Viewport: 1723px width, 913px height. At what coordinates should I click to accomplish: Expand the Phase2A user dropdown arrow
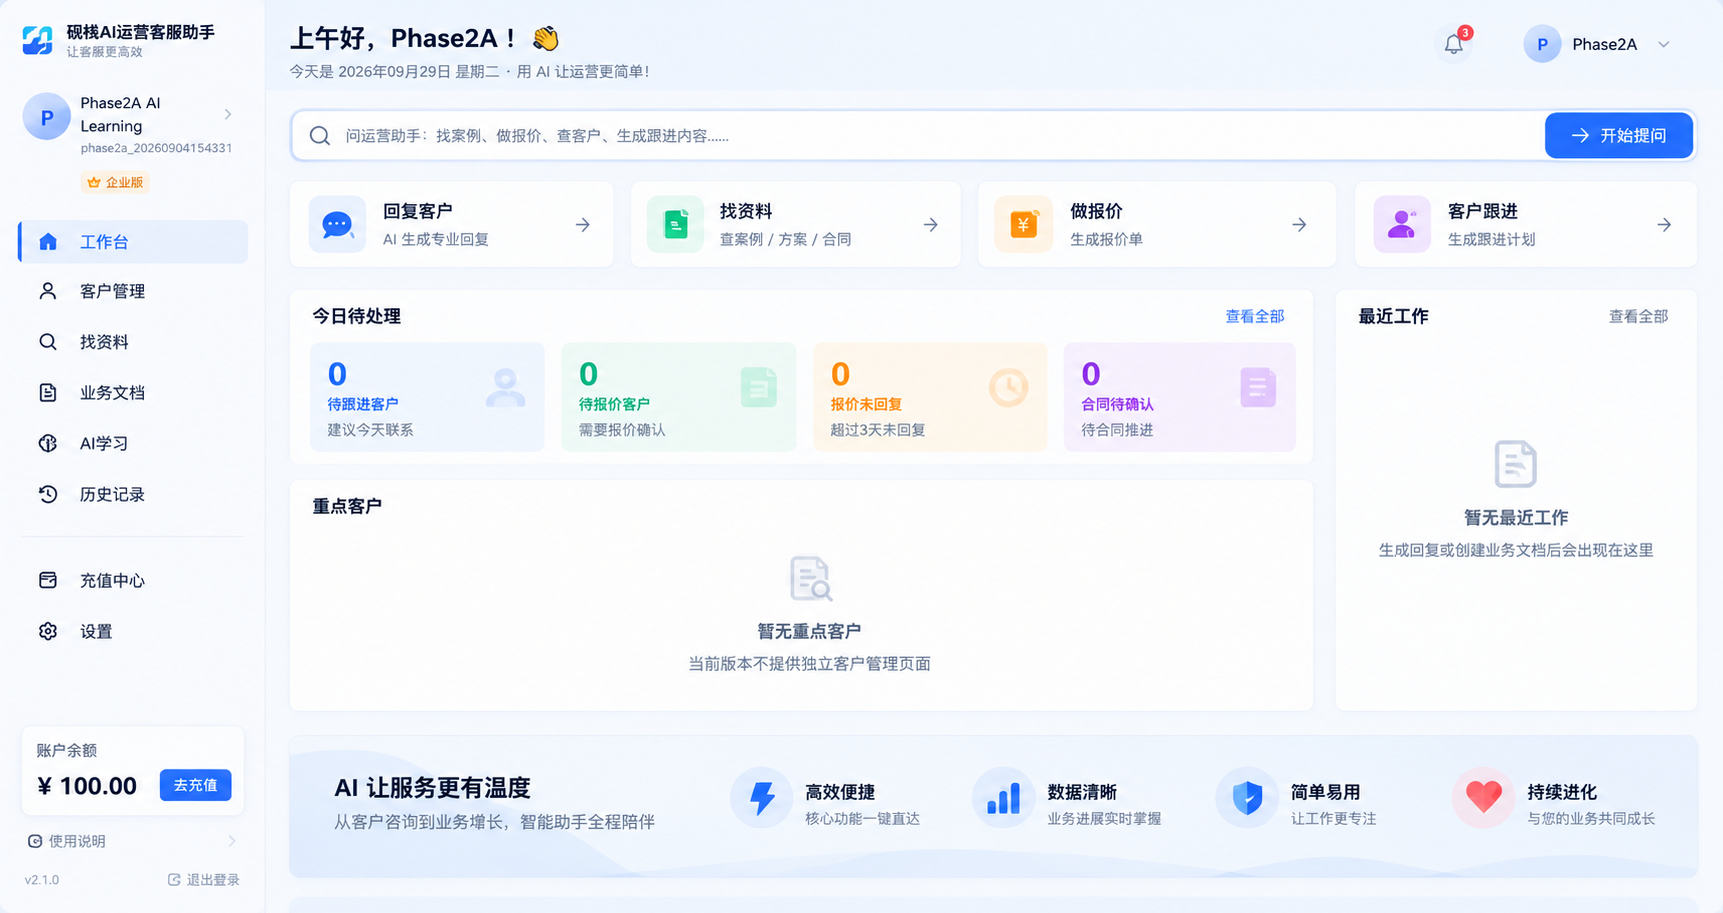click(1664, 44)
